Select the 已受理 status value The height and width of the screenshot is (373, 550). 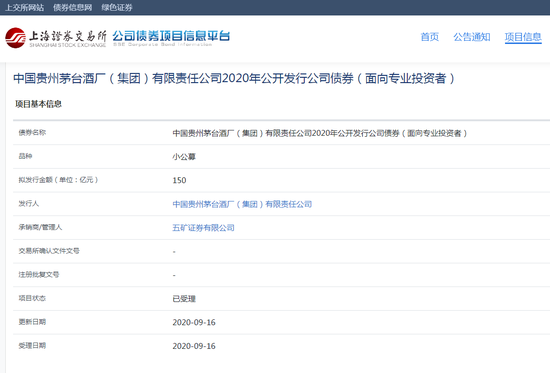point(184,299)
